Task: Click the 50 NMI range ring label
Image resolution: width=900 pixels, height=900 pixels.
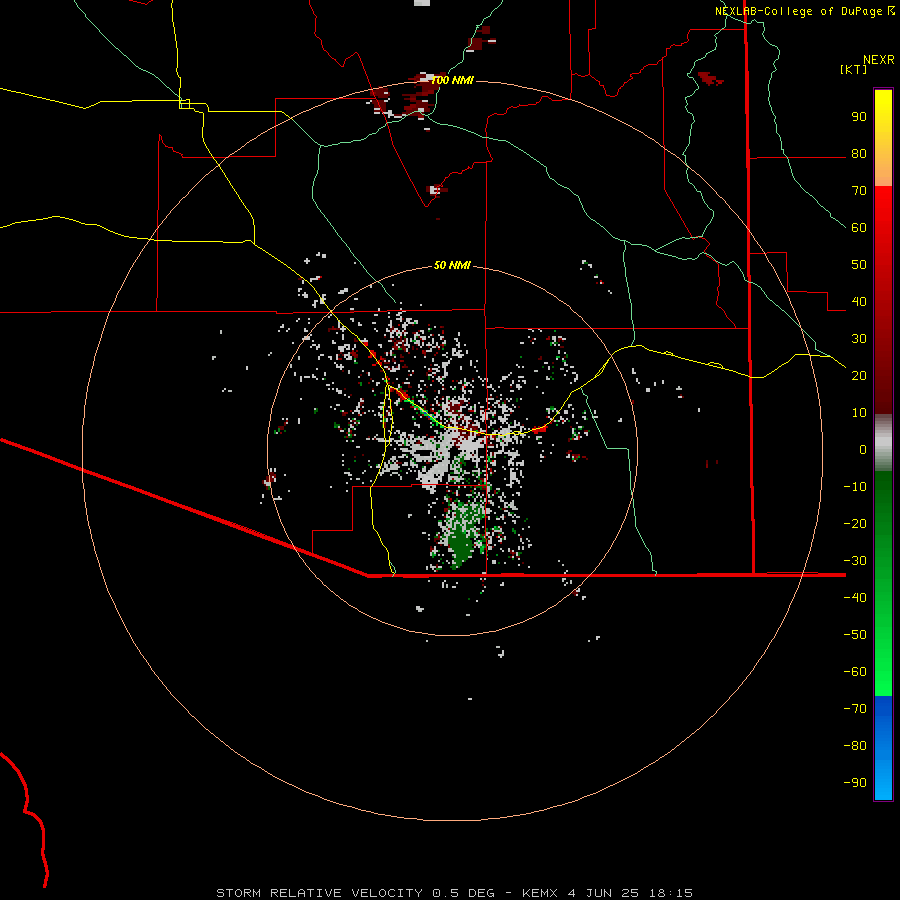Action: point(452,265)
